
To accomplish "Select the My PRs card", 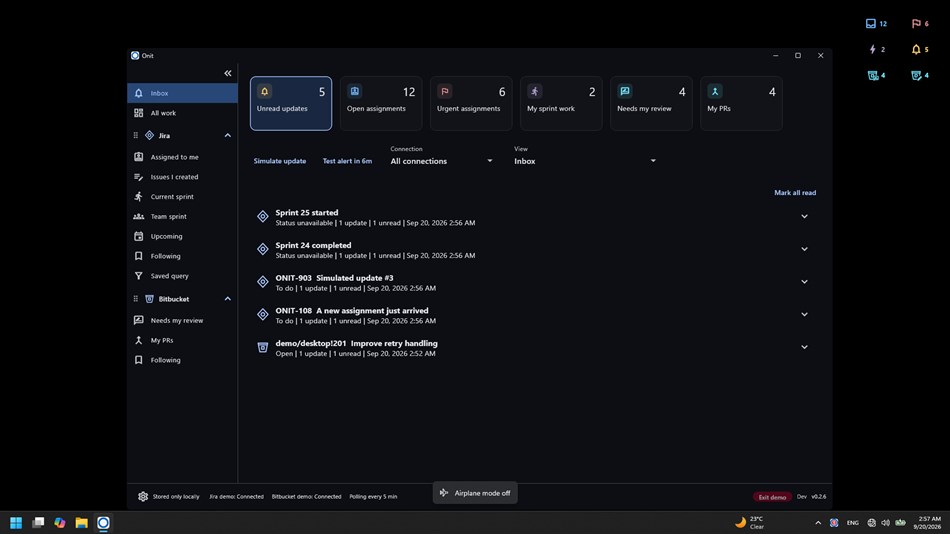I will pyautogui.click(x=742, y=103).
